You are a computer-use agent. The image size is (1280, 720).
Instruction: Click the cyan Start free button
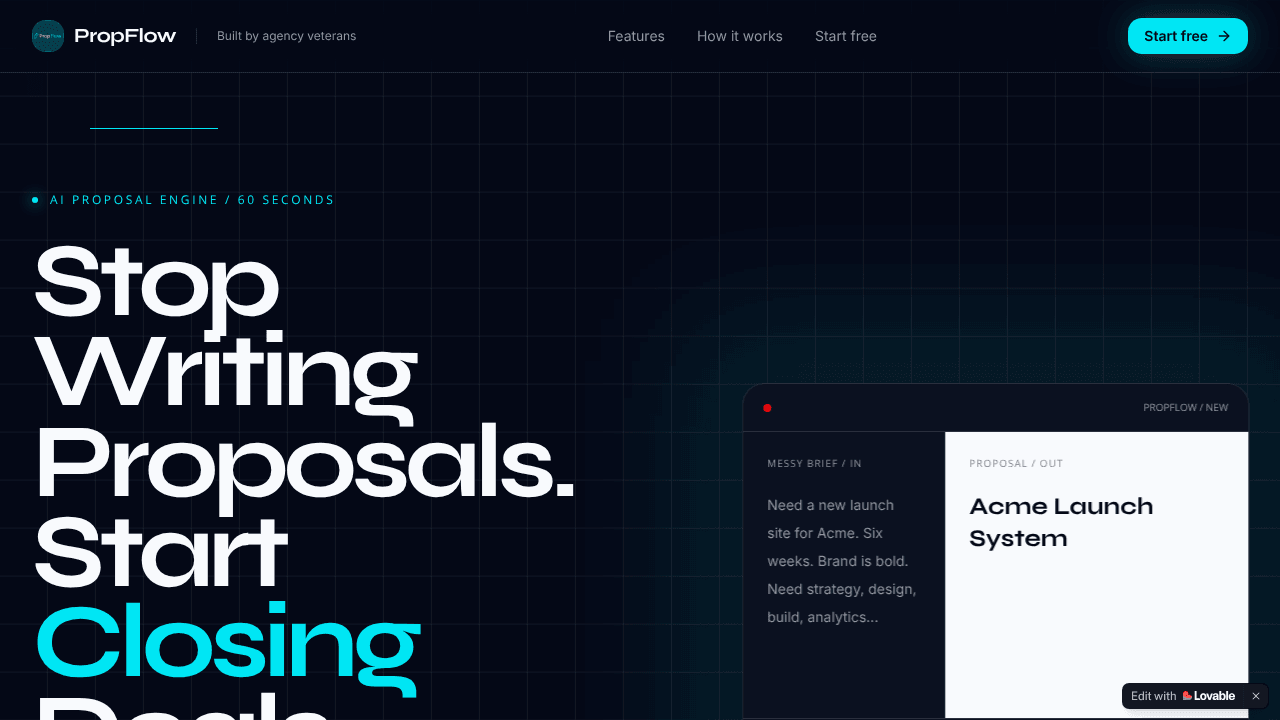click(1188, 36)
